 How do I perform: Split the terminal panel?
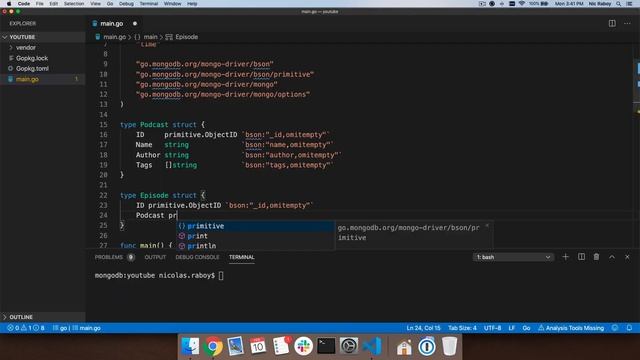click(x=581, y=257)
